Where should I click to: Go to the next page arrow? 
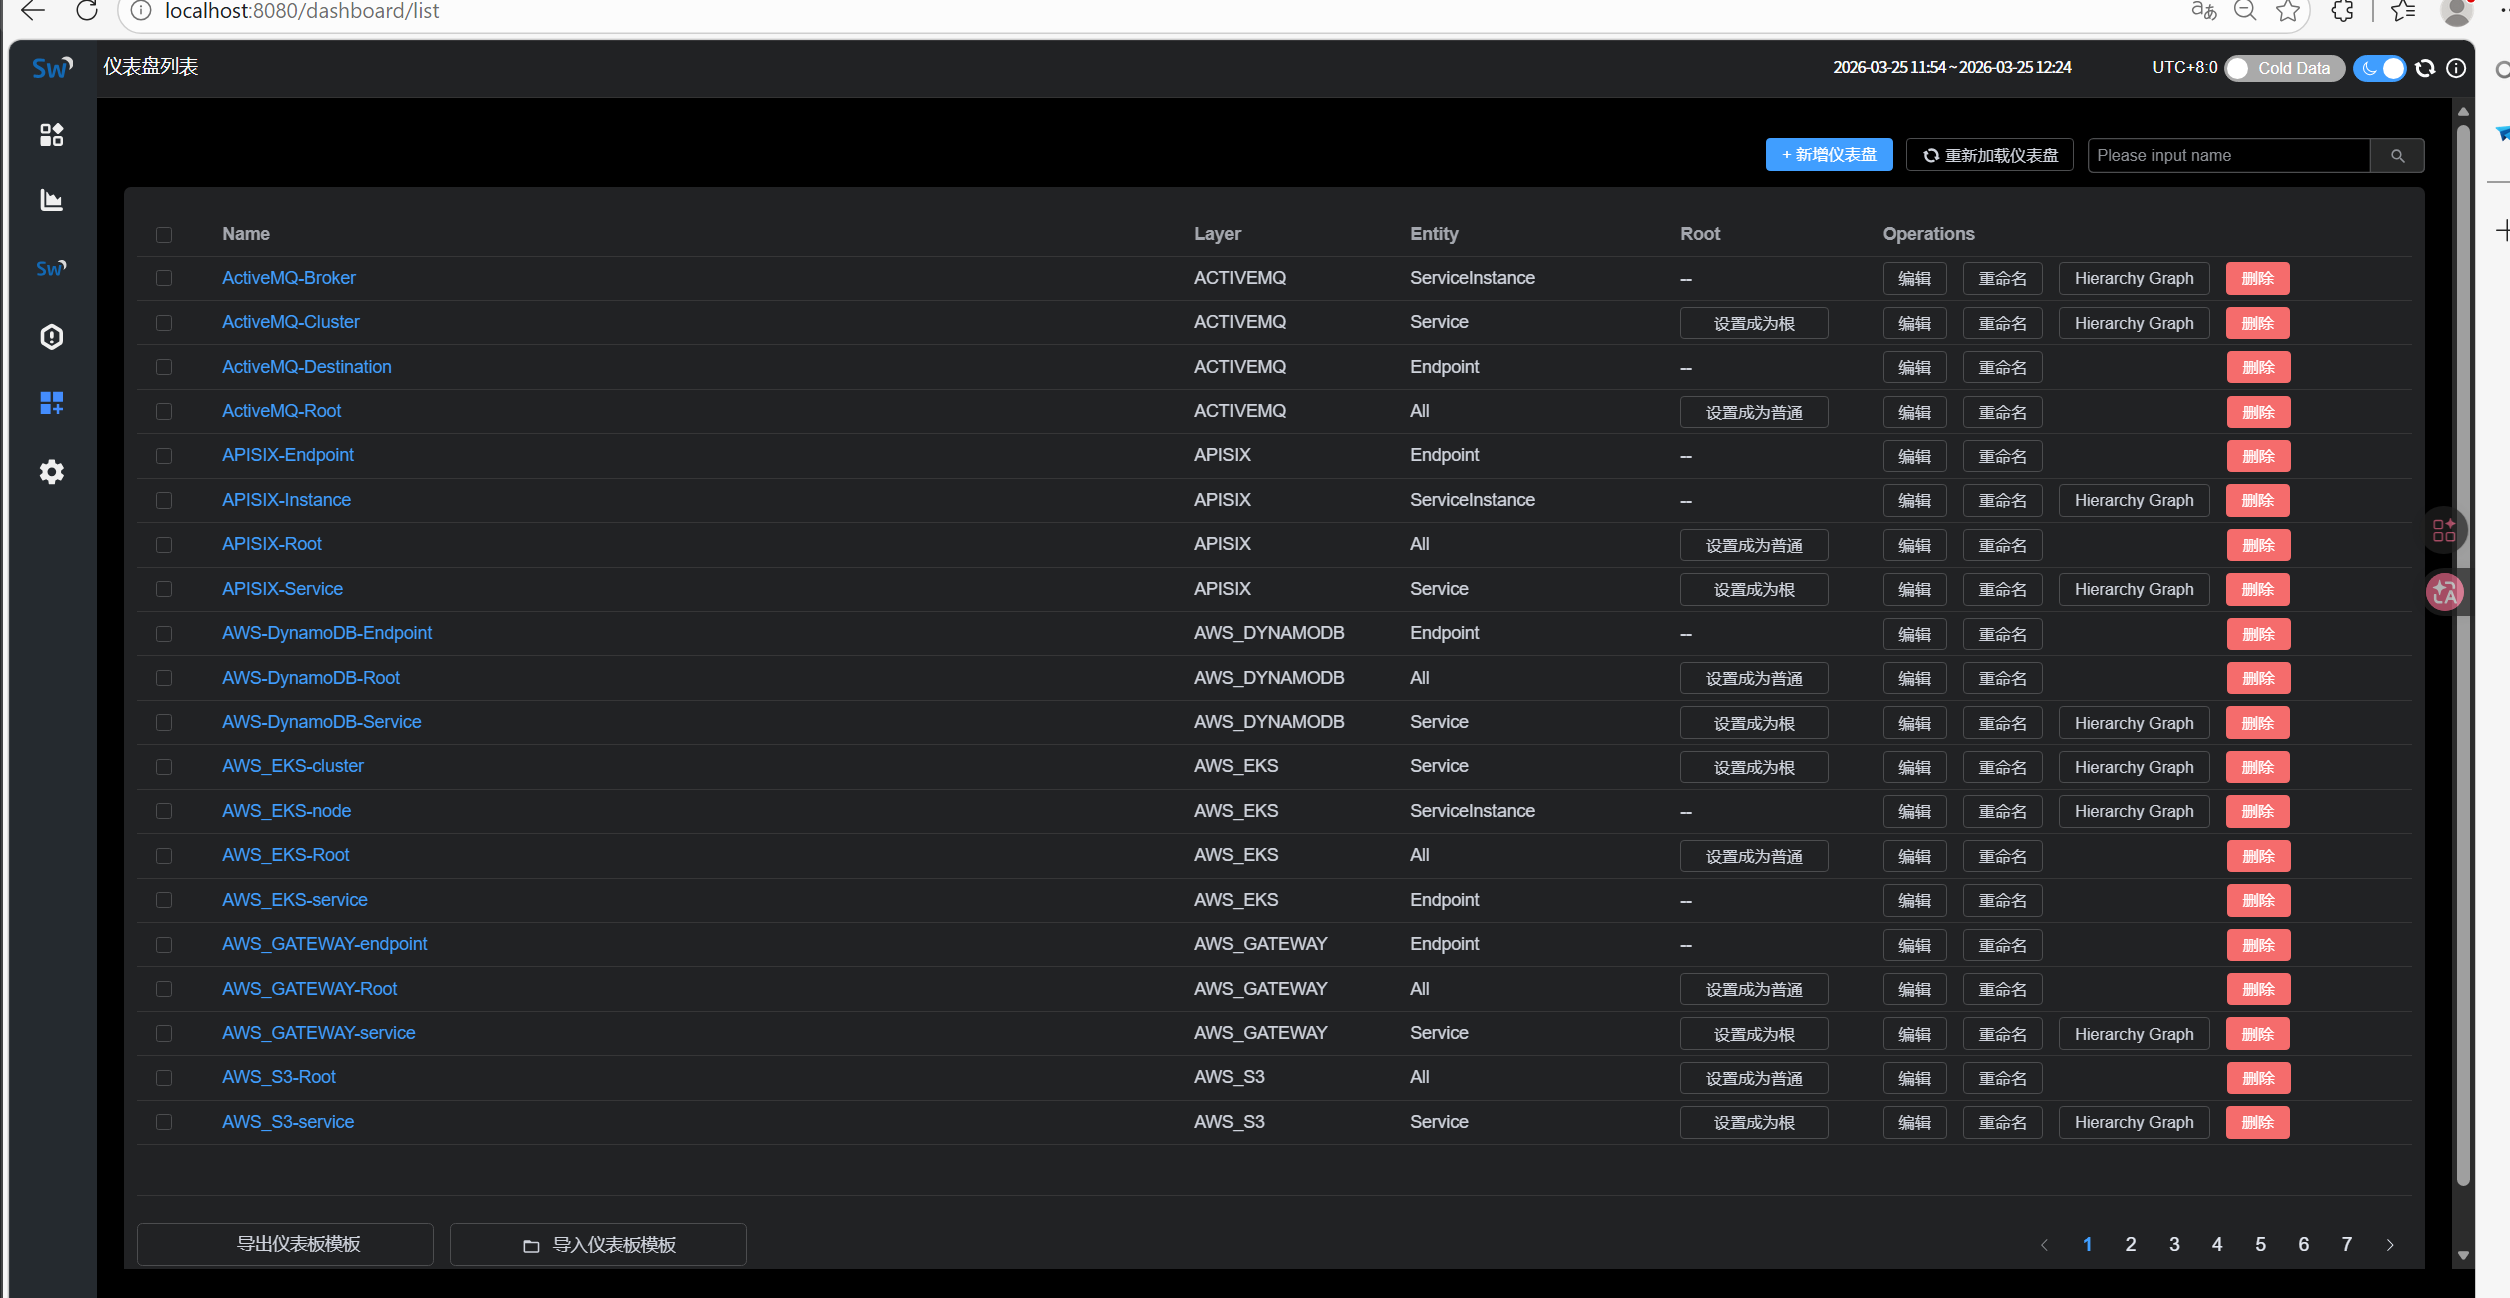(x=2390, y=1245)
